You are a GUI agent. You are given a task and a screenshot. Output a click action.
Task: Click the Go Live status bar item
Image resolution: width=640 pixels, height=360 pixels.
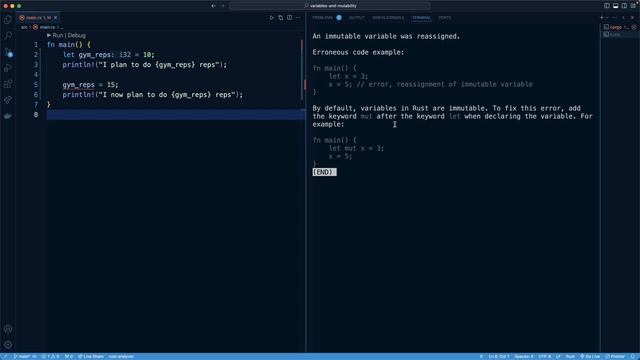[x=590, y=356]
